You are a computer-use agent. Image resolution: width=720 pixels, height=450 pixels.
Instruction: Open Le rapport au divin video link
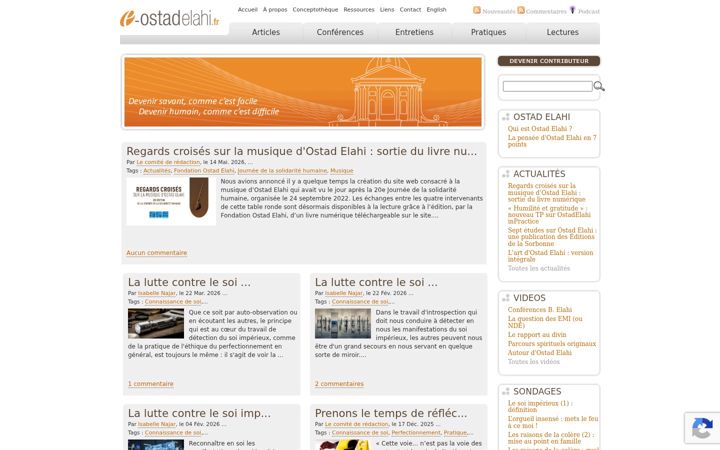pos(537,335)
